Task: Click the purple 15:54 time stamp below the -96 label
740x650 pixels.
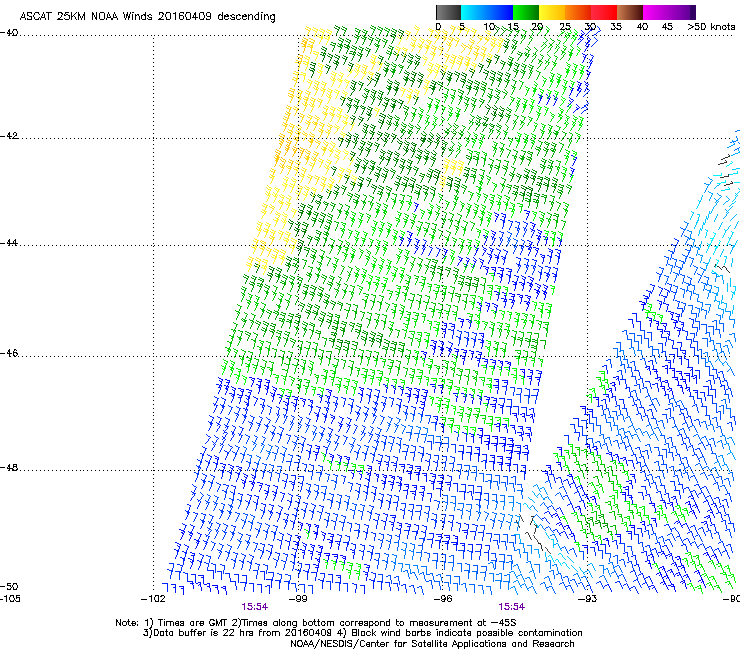Action: click(512, 607)
